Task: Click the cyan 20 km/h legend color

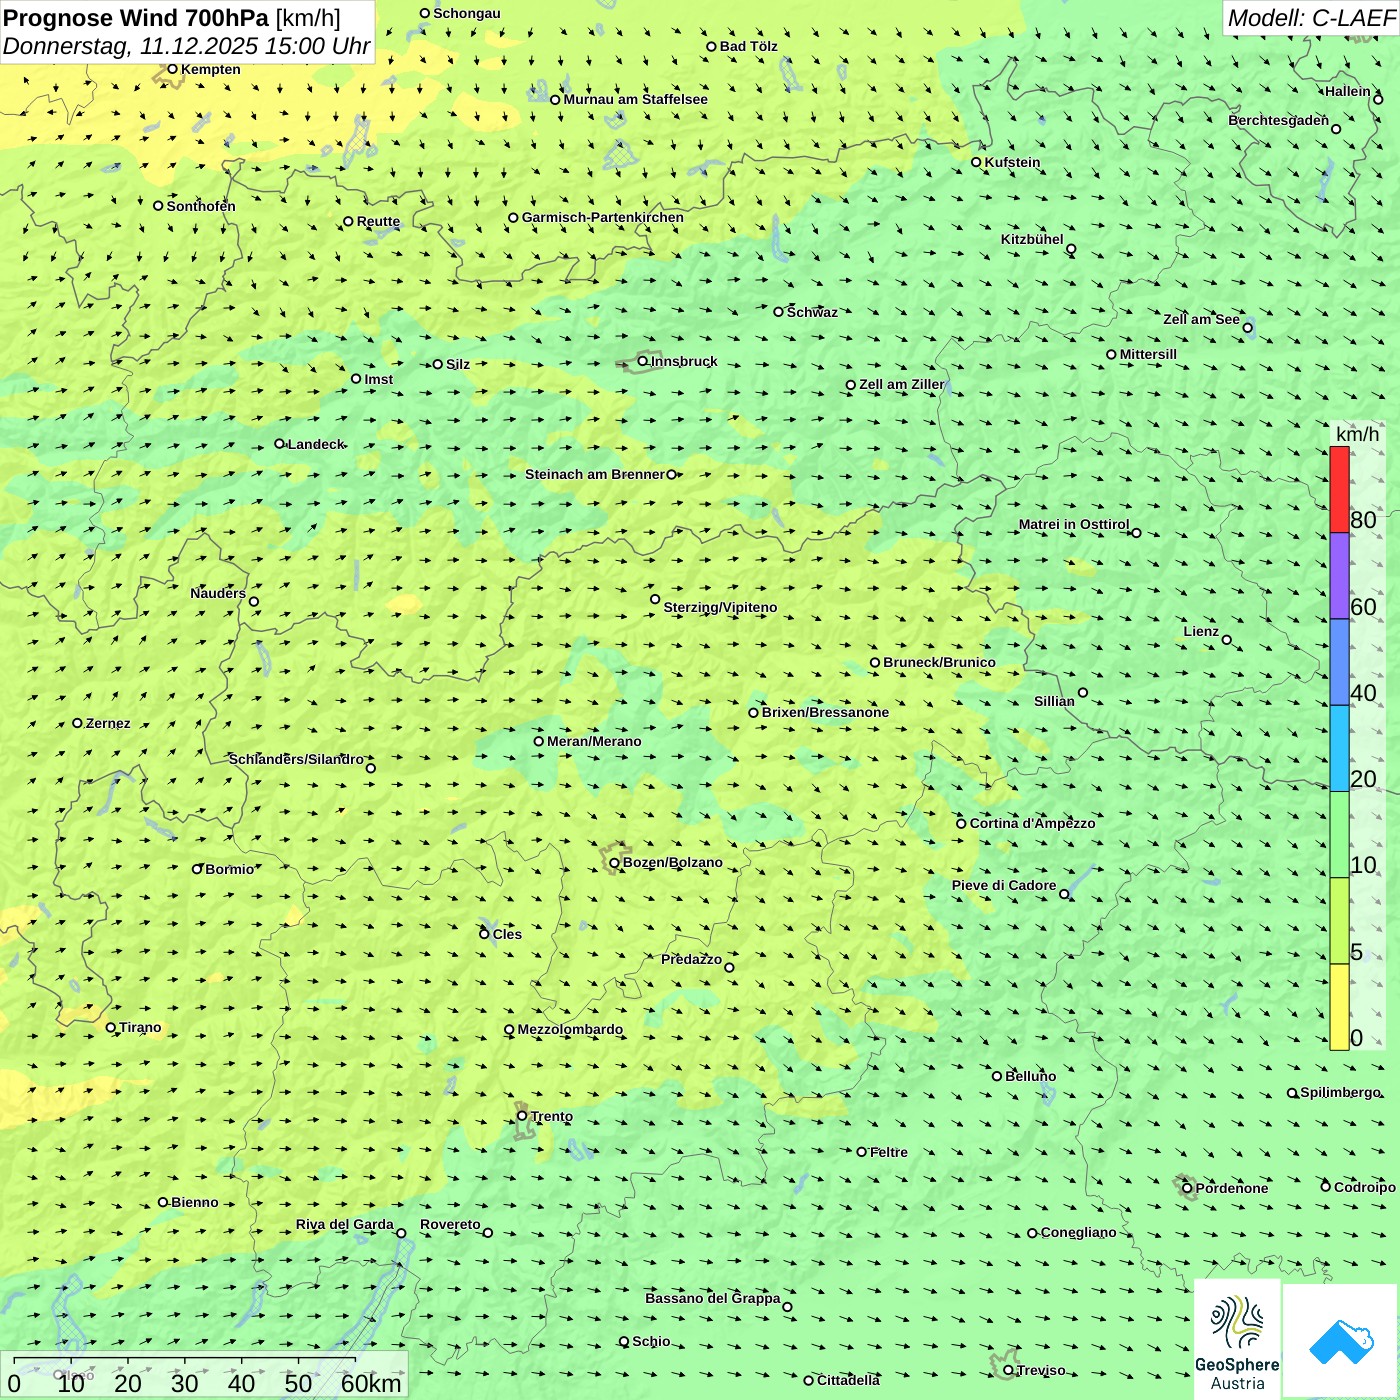Action: pos(1339,749)
